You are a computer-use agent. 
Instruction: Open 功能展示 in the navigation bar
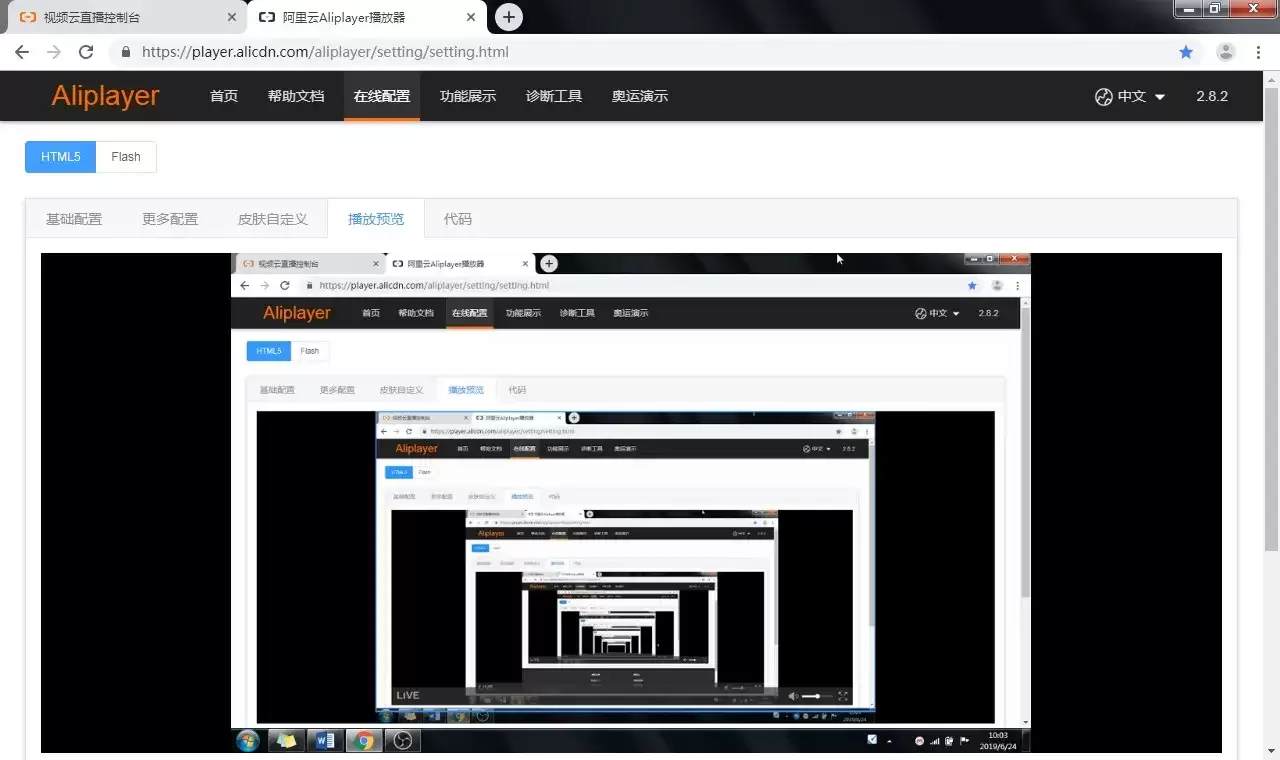pos(468,97)
